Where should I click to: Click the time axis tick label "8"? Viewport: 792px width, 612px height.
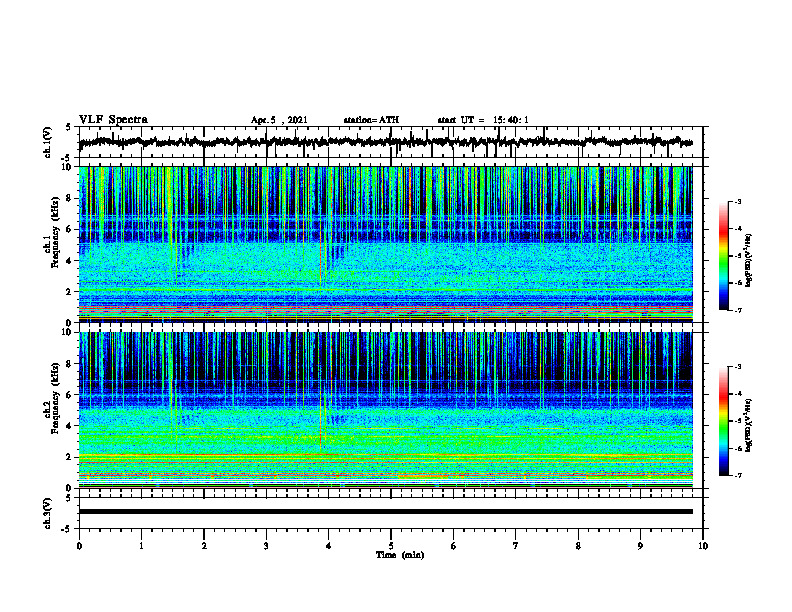point(578,546)
